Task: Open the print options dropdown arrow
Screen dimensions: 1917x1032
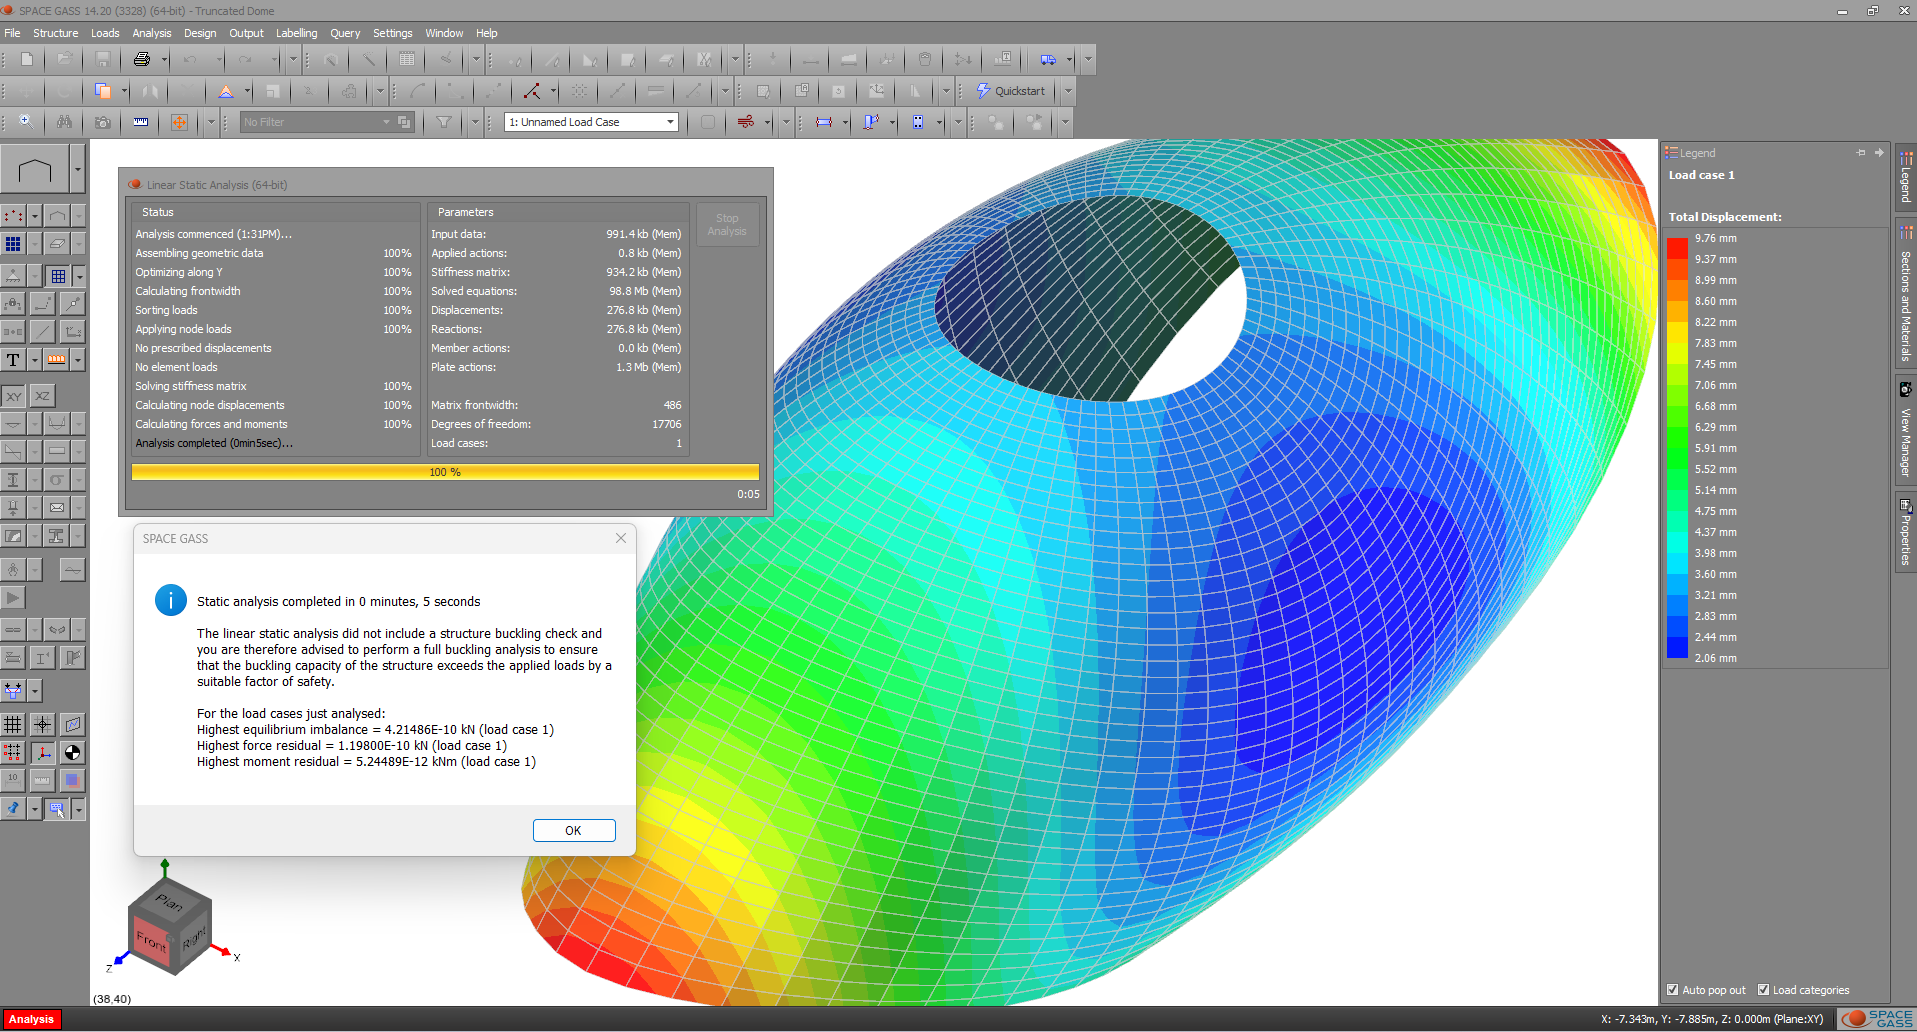Action: point(165,60)
